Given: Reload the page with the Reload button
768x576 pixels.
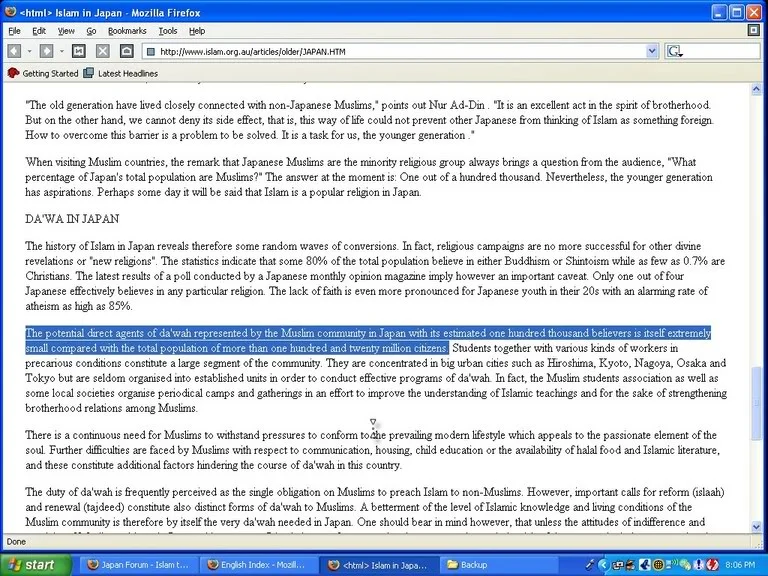Looking at the screenshot, I should pyautogui.click(x=79, y=51).
